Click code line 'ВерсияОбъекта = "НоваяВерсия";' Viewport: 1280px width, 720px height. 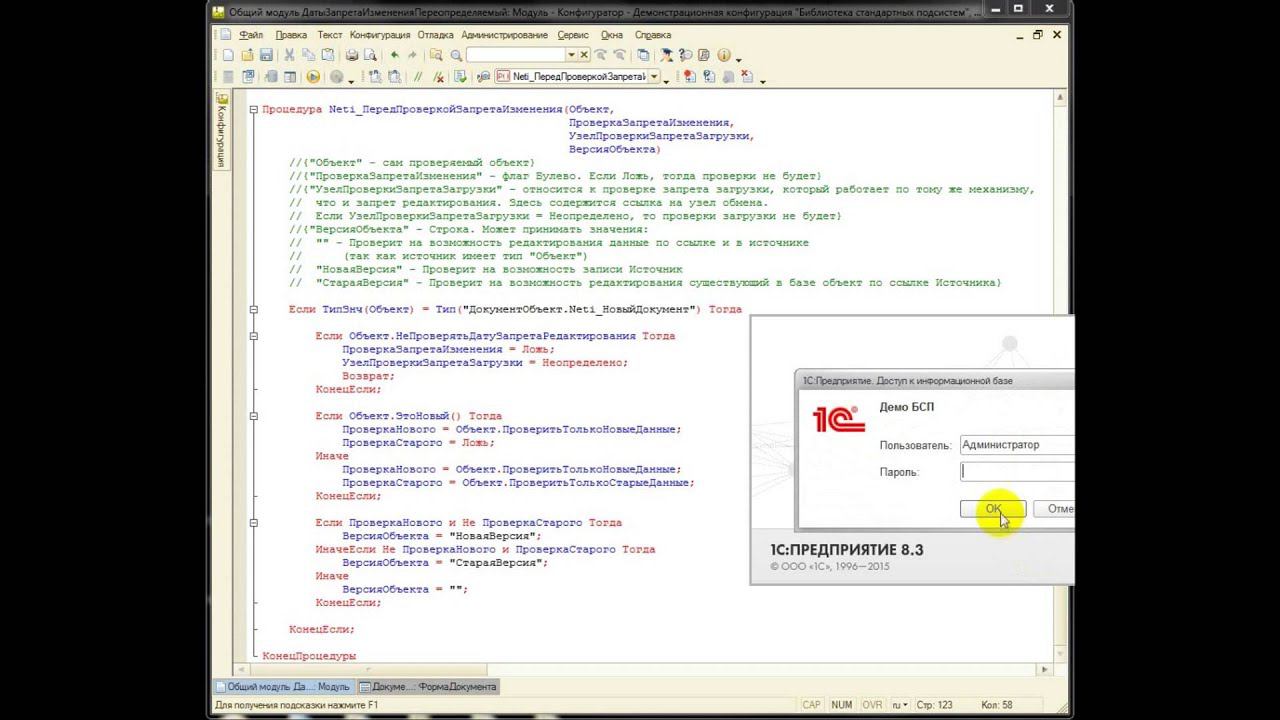click(x=441, y=536)
